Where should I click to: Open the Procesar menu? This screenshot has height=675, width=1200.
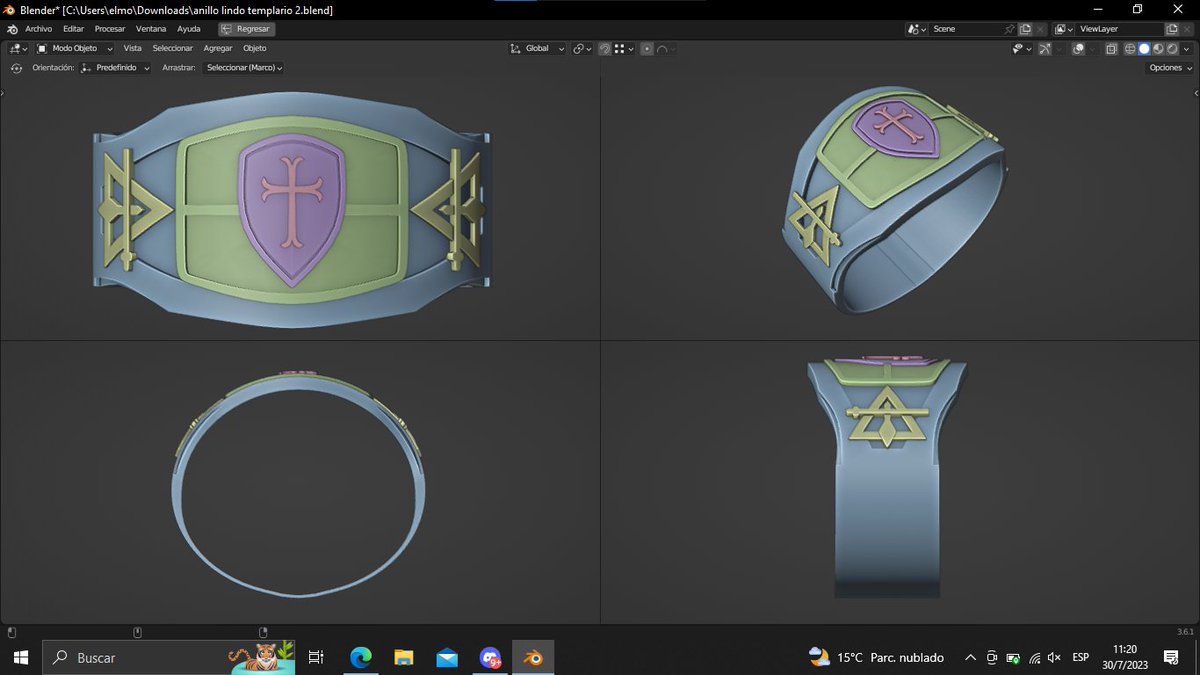coord(110,29)
